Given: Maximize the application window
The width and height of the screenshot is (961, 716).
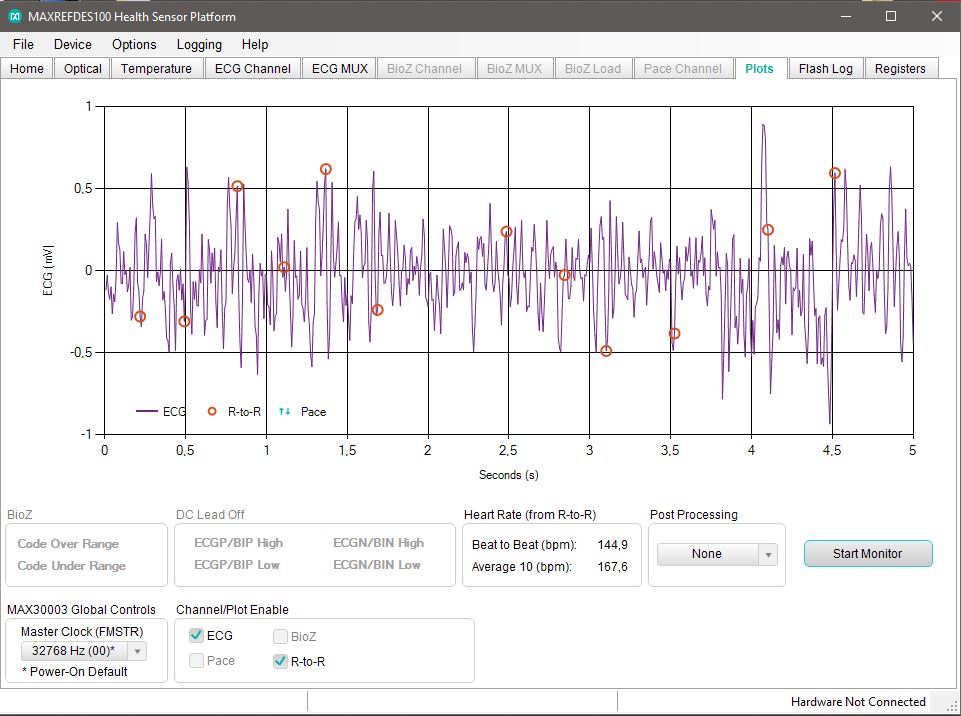Looking at the screenshot, I should pos(890,16).
